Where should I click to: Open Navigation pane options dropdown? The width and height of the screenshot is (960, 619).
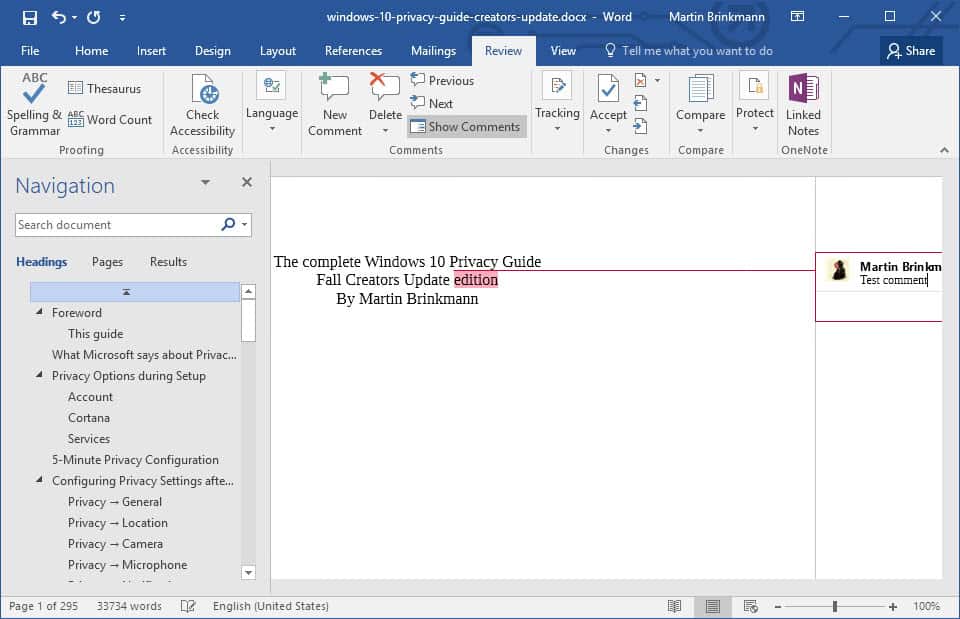pyautogui.click(x=206, y=182)
